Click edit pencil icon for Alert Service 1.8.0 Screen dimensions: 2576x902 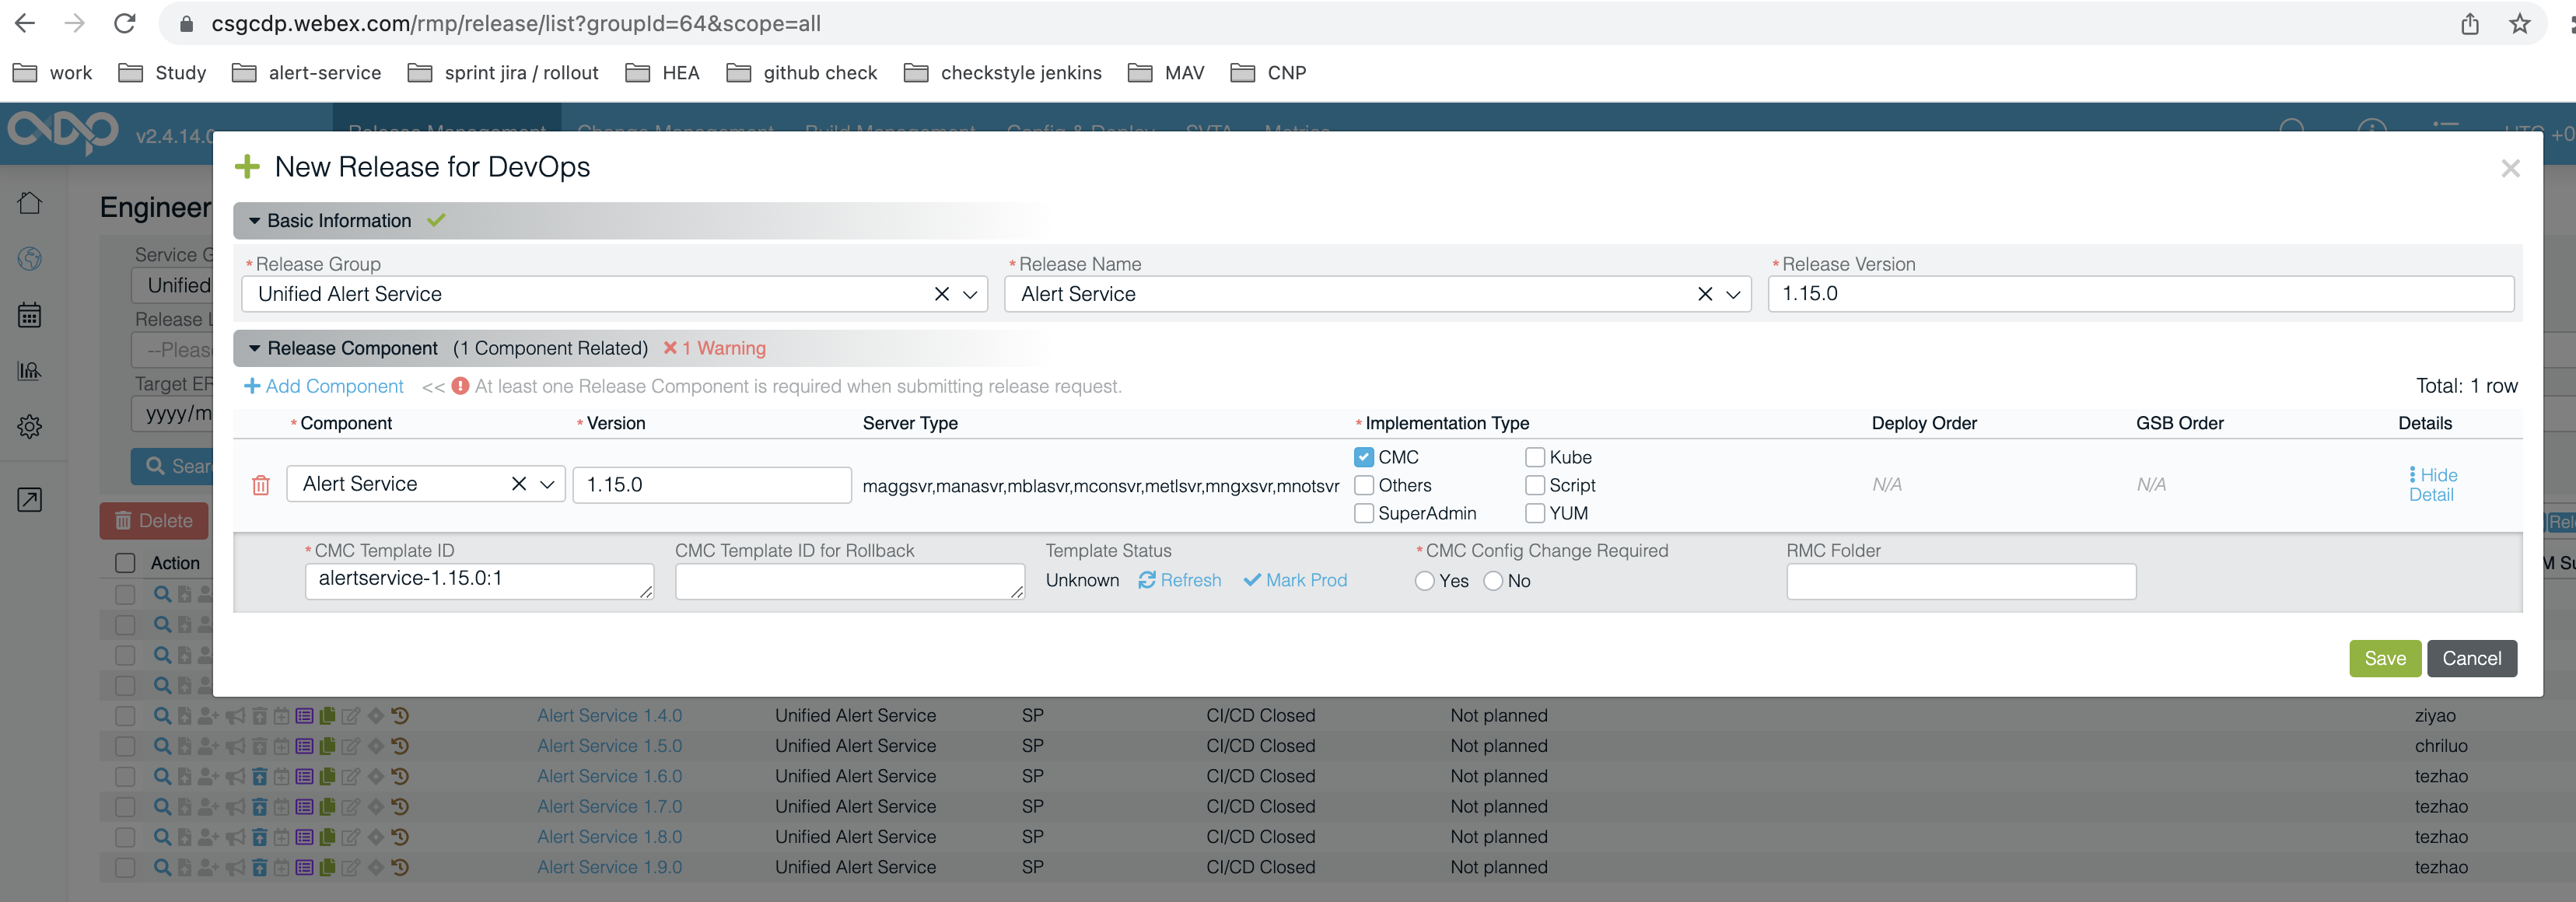pyautogui.click(x=350, y=837)
